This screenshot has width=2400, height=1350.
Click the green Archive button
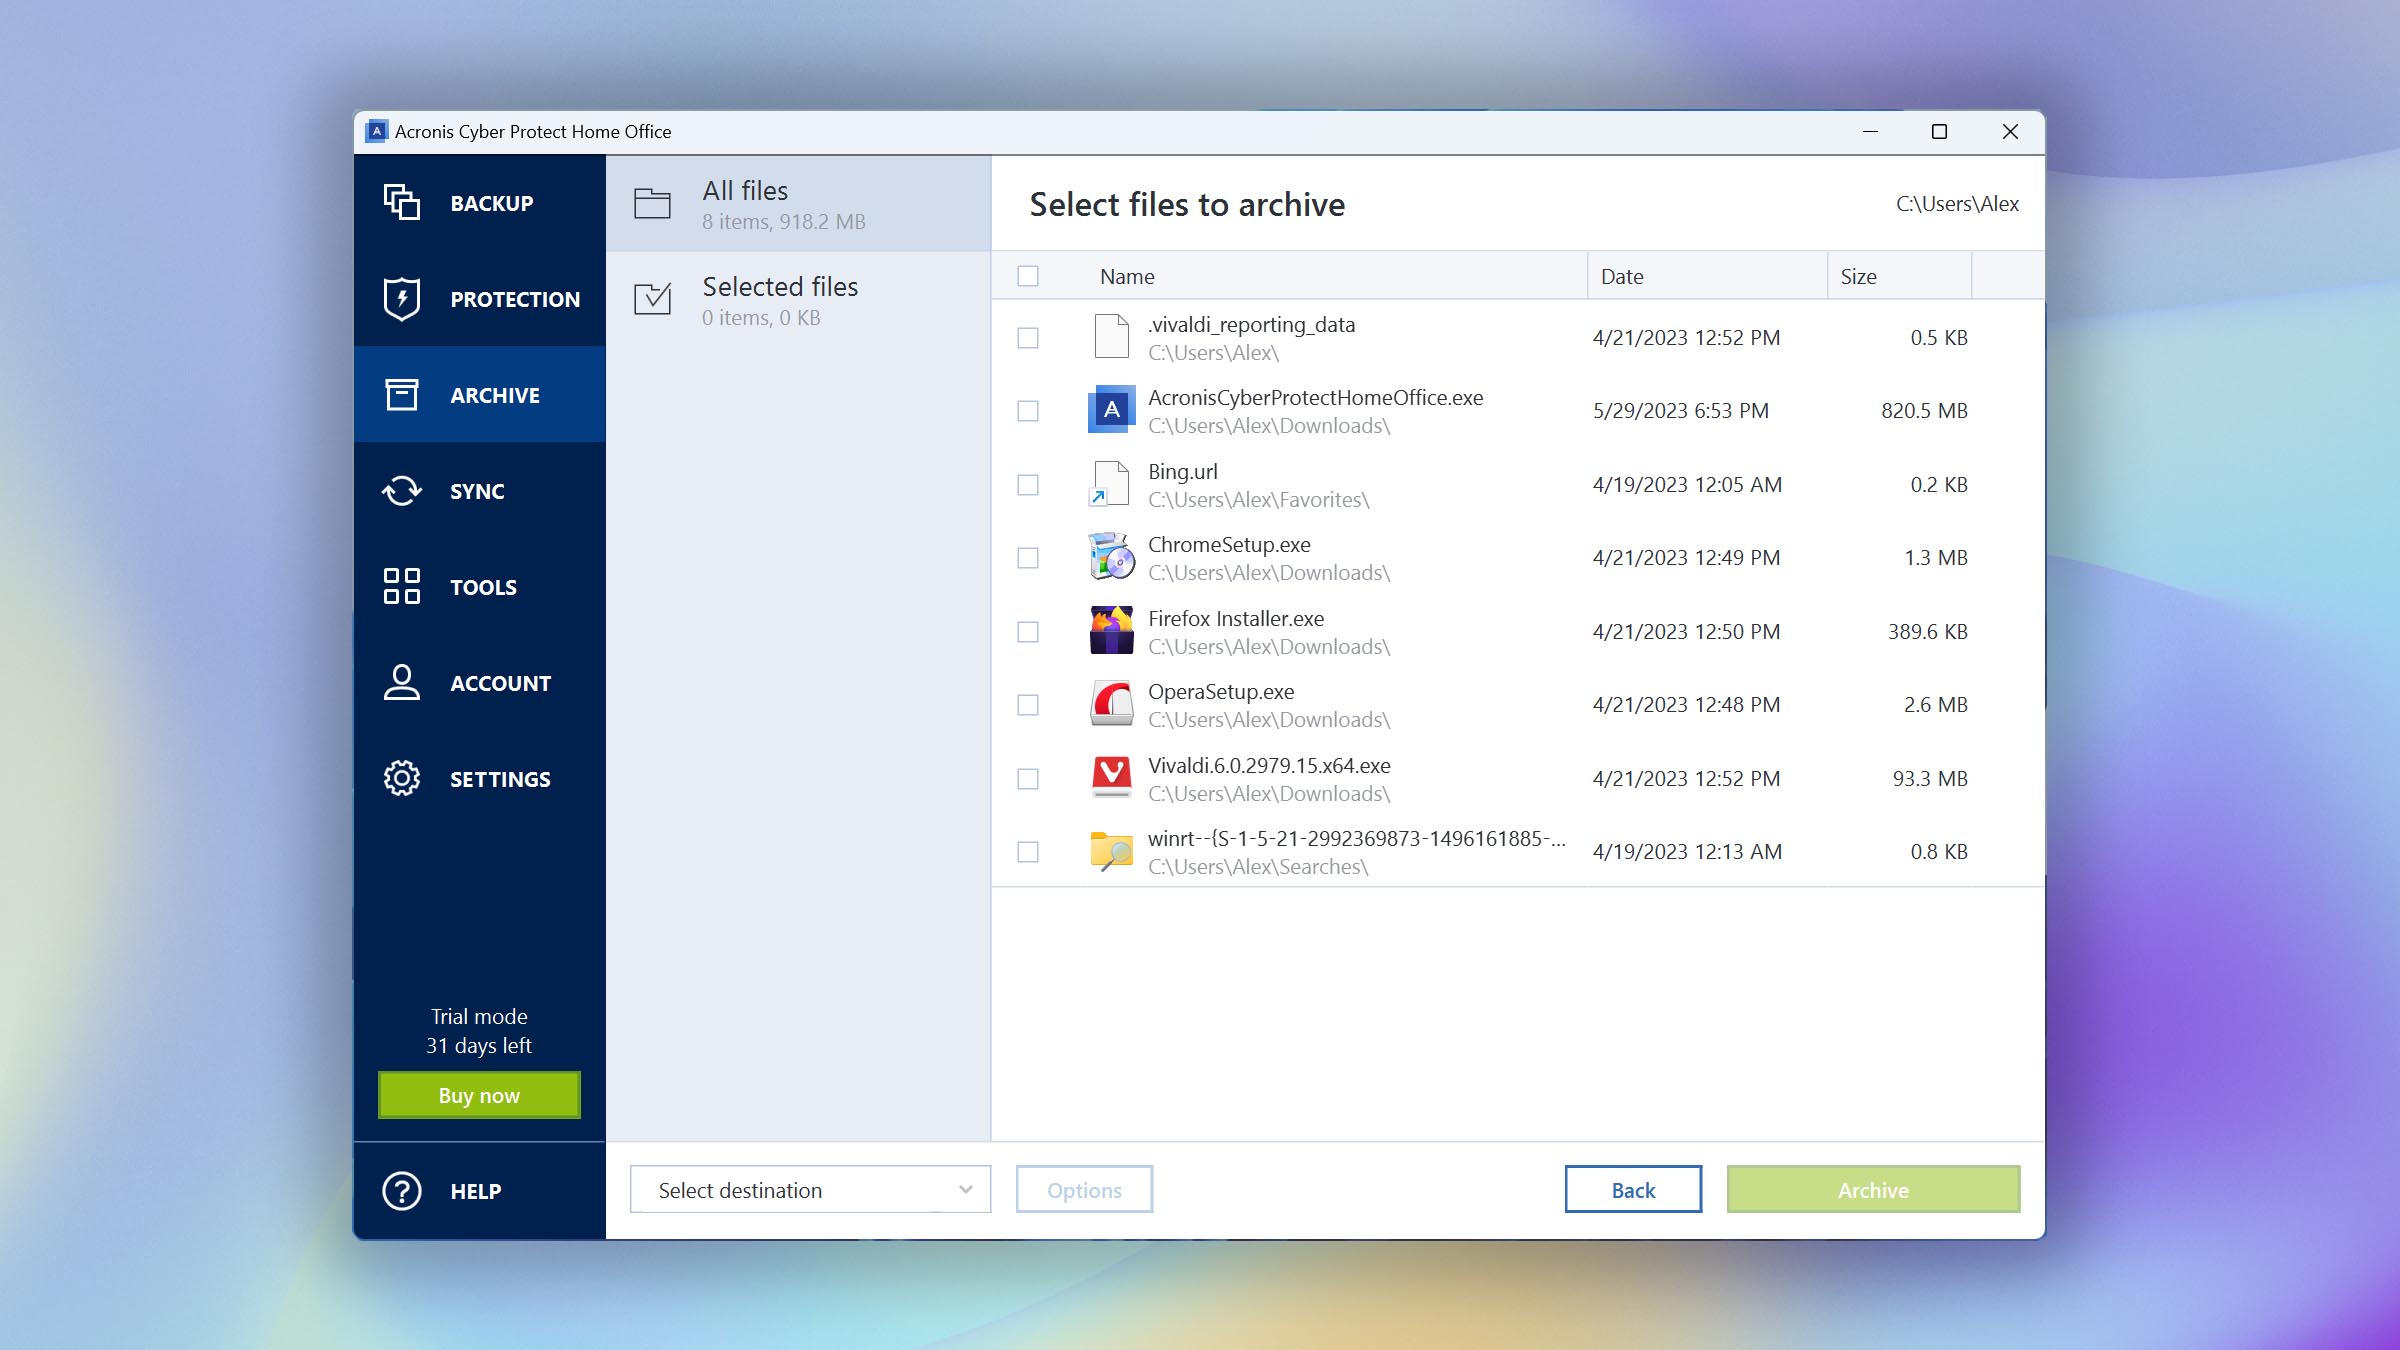click(x=1873, y=1189)
